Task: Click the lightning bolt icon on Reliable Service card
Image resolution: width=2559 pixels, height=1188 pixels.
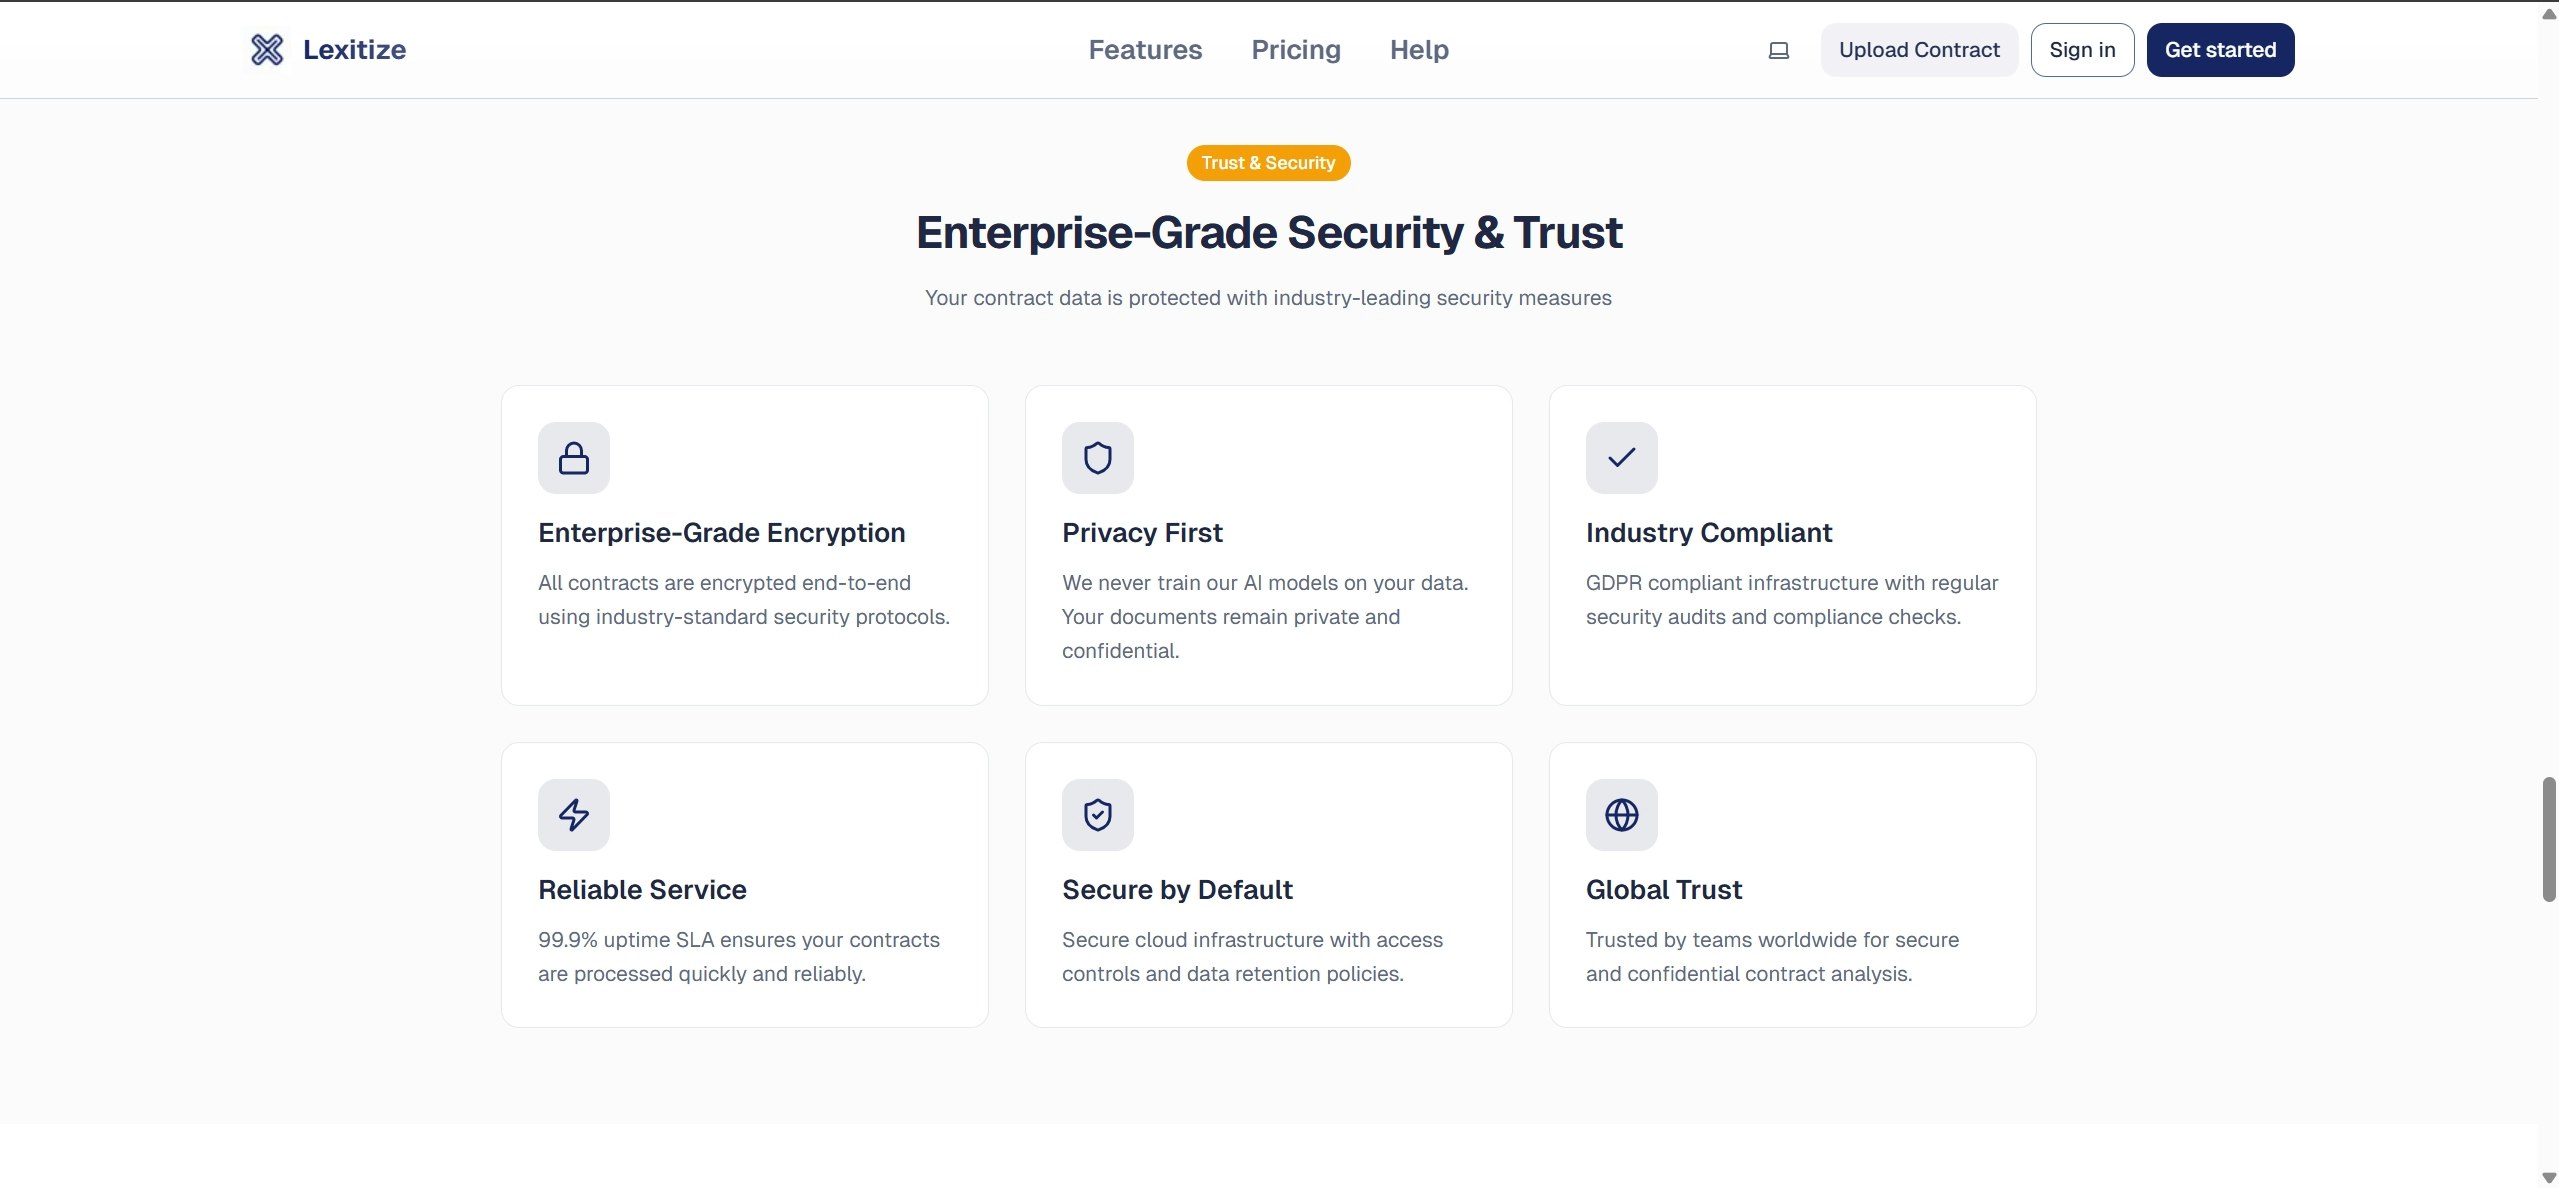Action: point(573,814)
